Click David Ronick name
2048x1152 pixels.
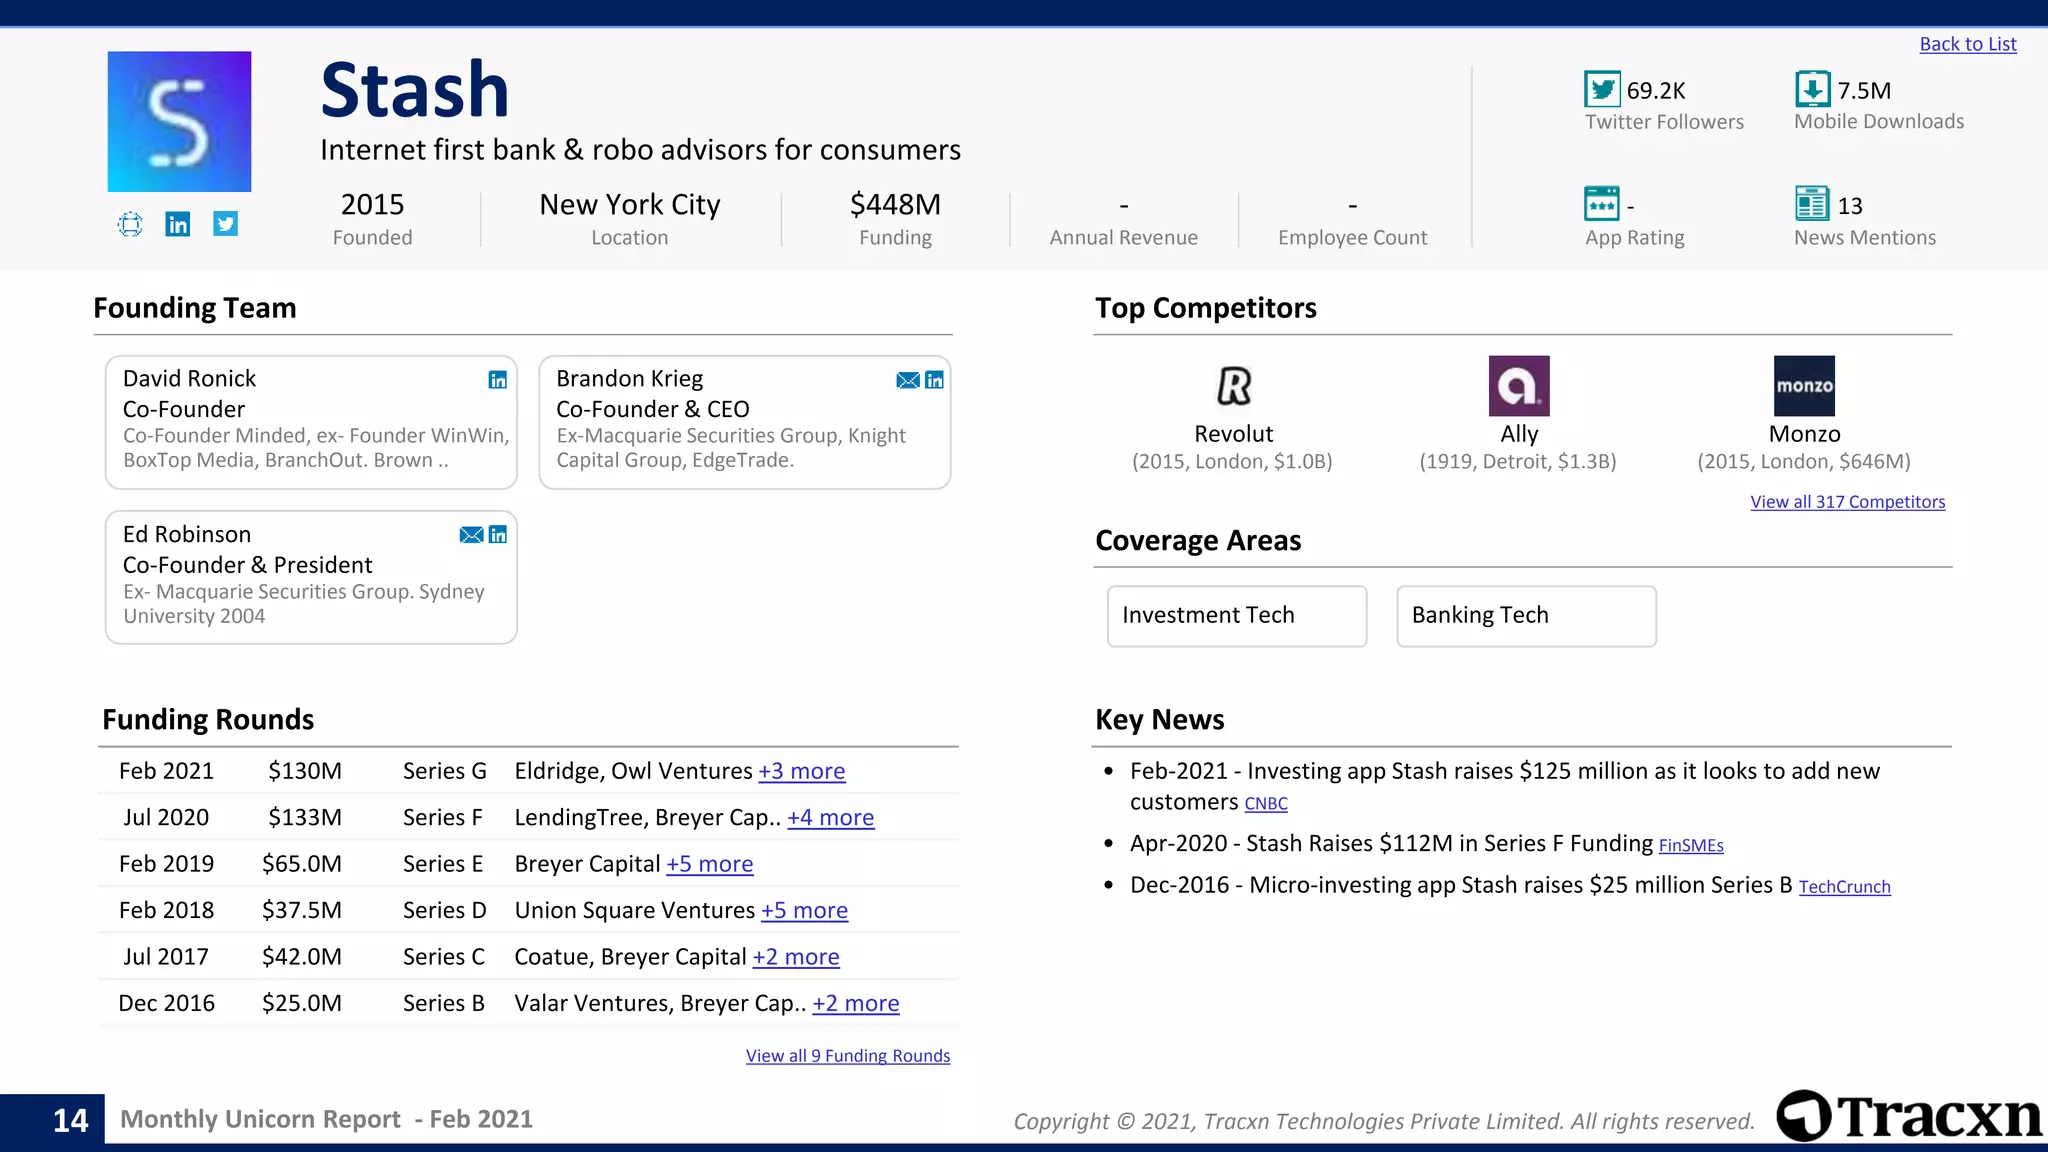189,379
